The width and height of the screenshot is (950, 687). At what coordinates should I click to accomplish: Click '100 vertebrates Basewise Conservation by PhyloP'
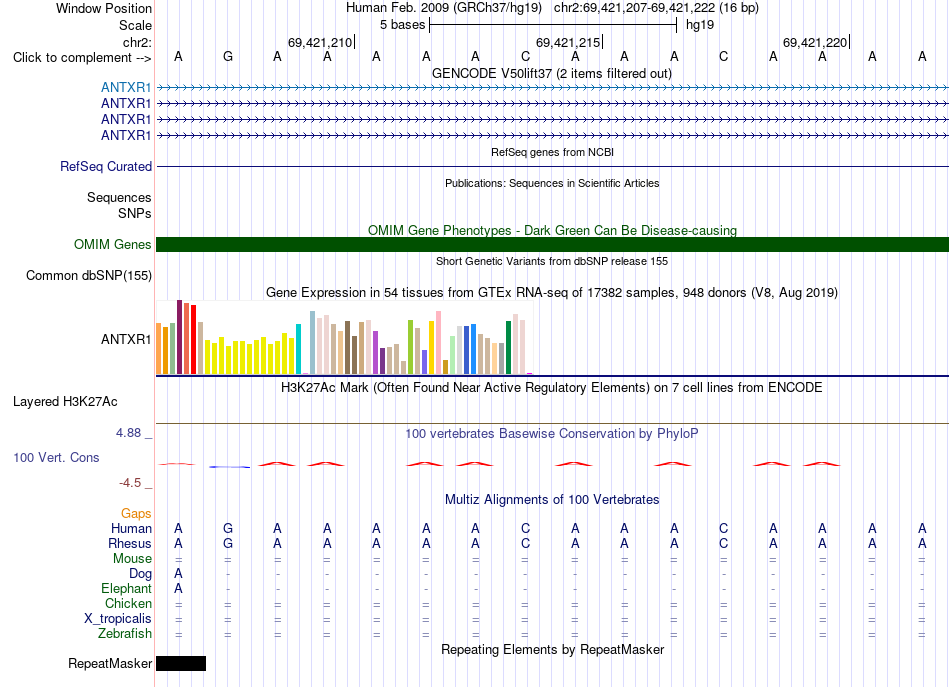point(552,434)
